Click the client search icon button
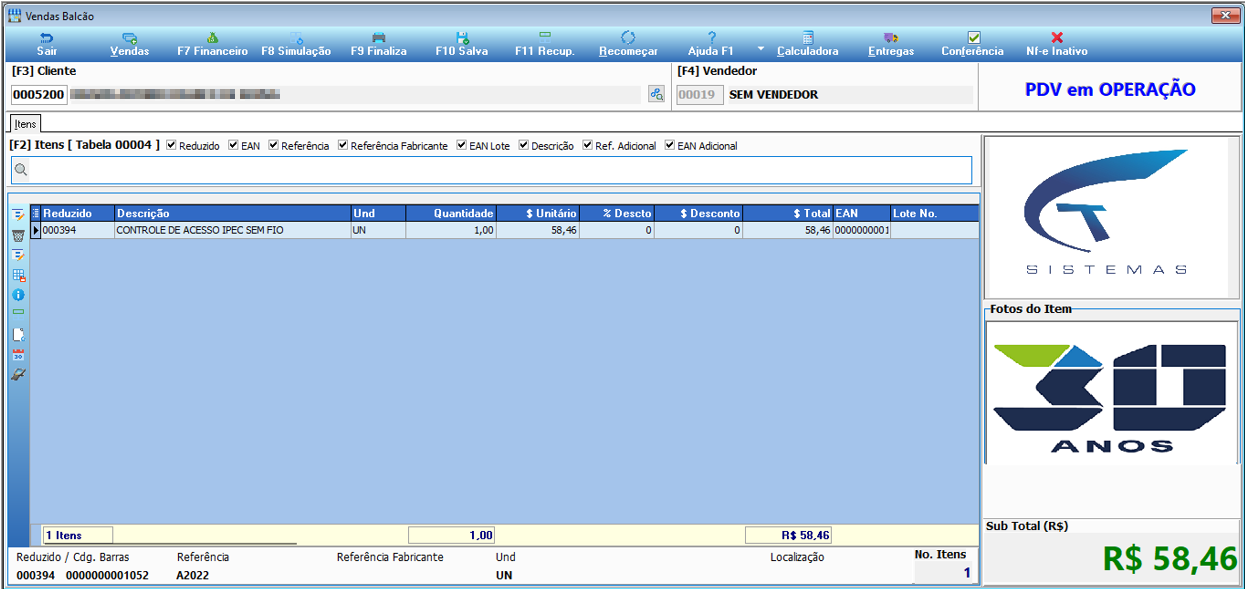The height and width of the screenshot is (589, 1245). (656, 94)
